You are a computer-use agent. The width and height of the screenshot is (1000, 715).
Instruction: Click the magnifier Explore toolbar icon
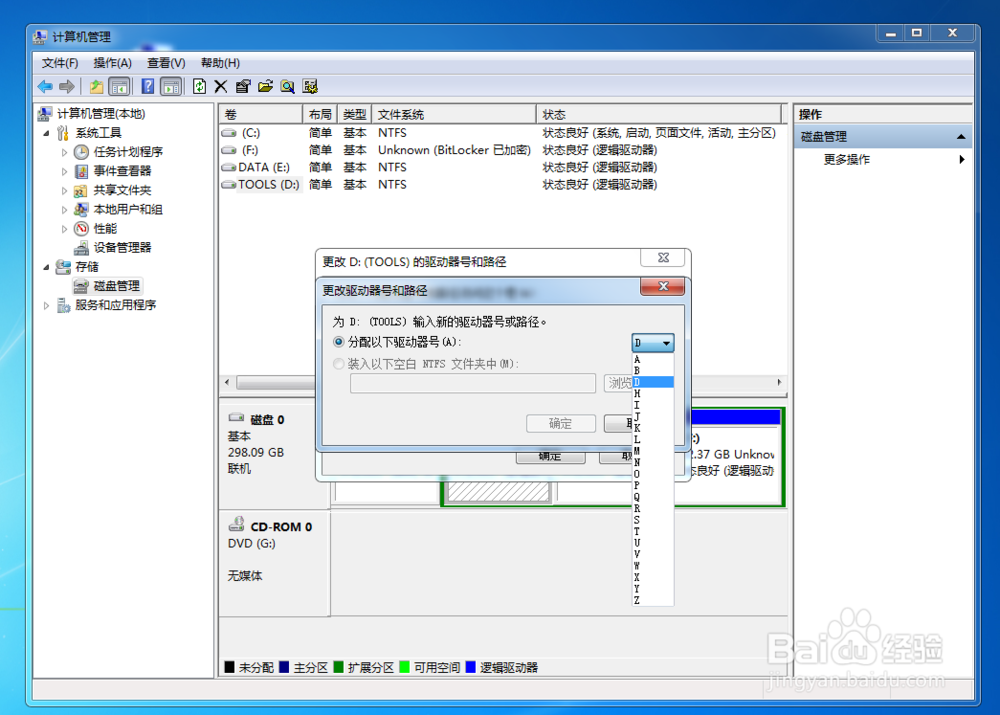pyautogui.click(x=288, y=87)
